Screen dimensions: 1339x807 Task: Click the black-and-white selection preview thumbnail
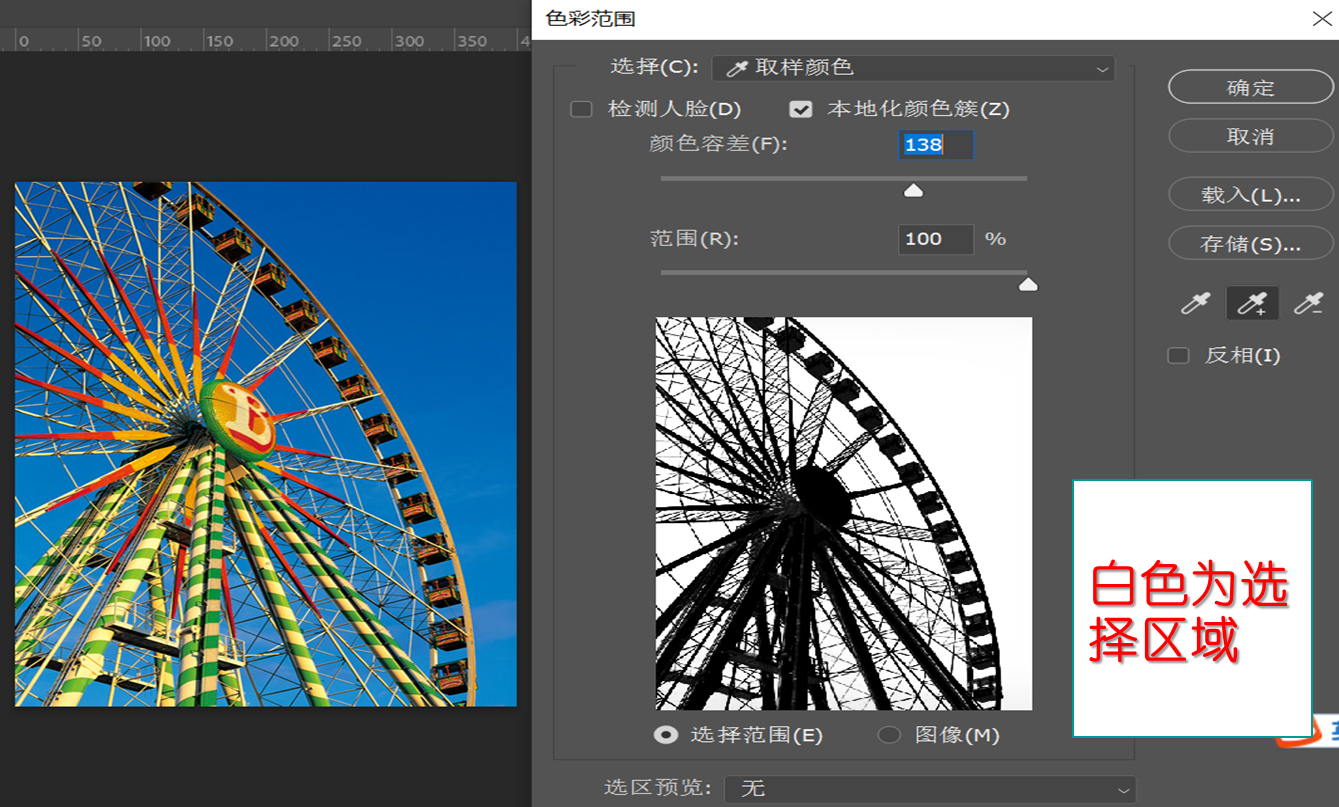click(x=844, y=514)
